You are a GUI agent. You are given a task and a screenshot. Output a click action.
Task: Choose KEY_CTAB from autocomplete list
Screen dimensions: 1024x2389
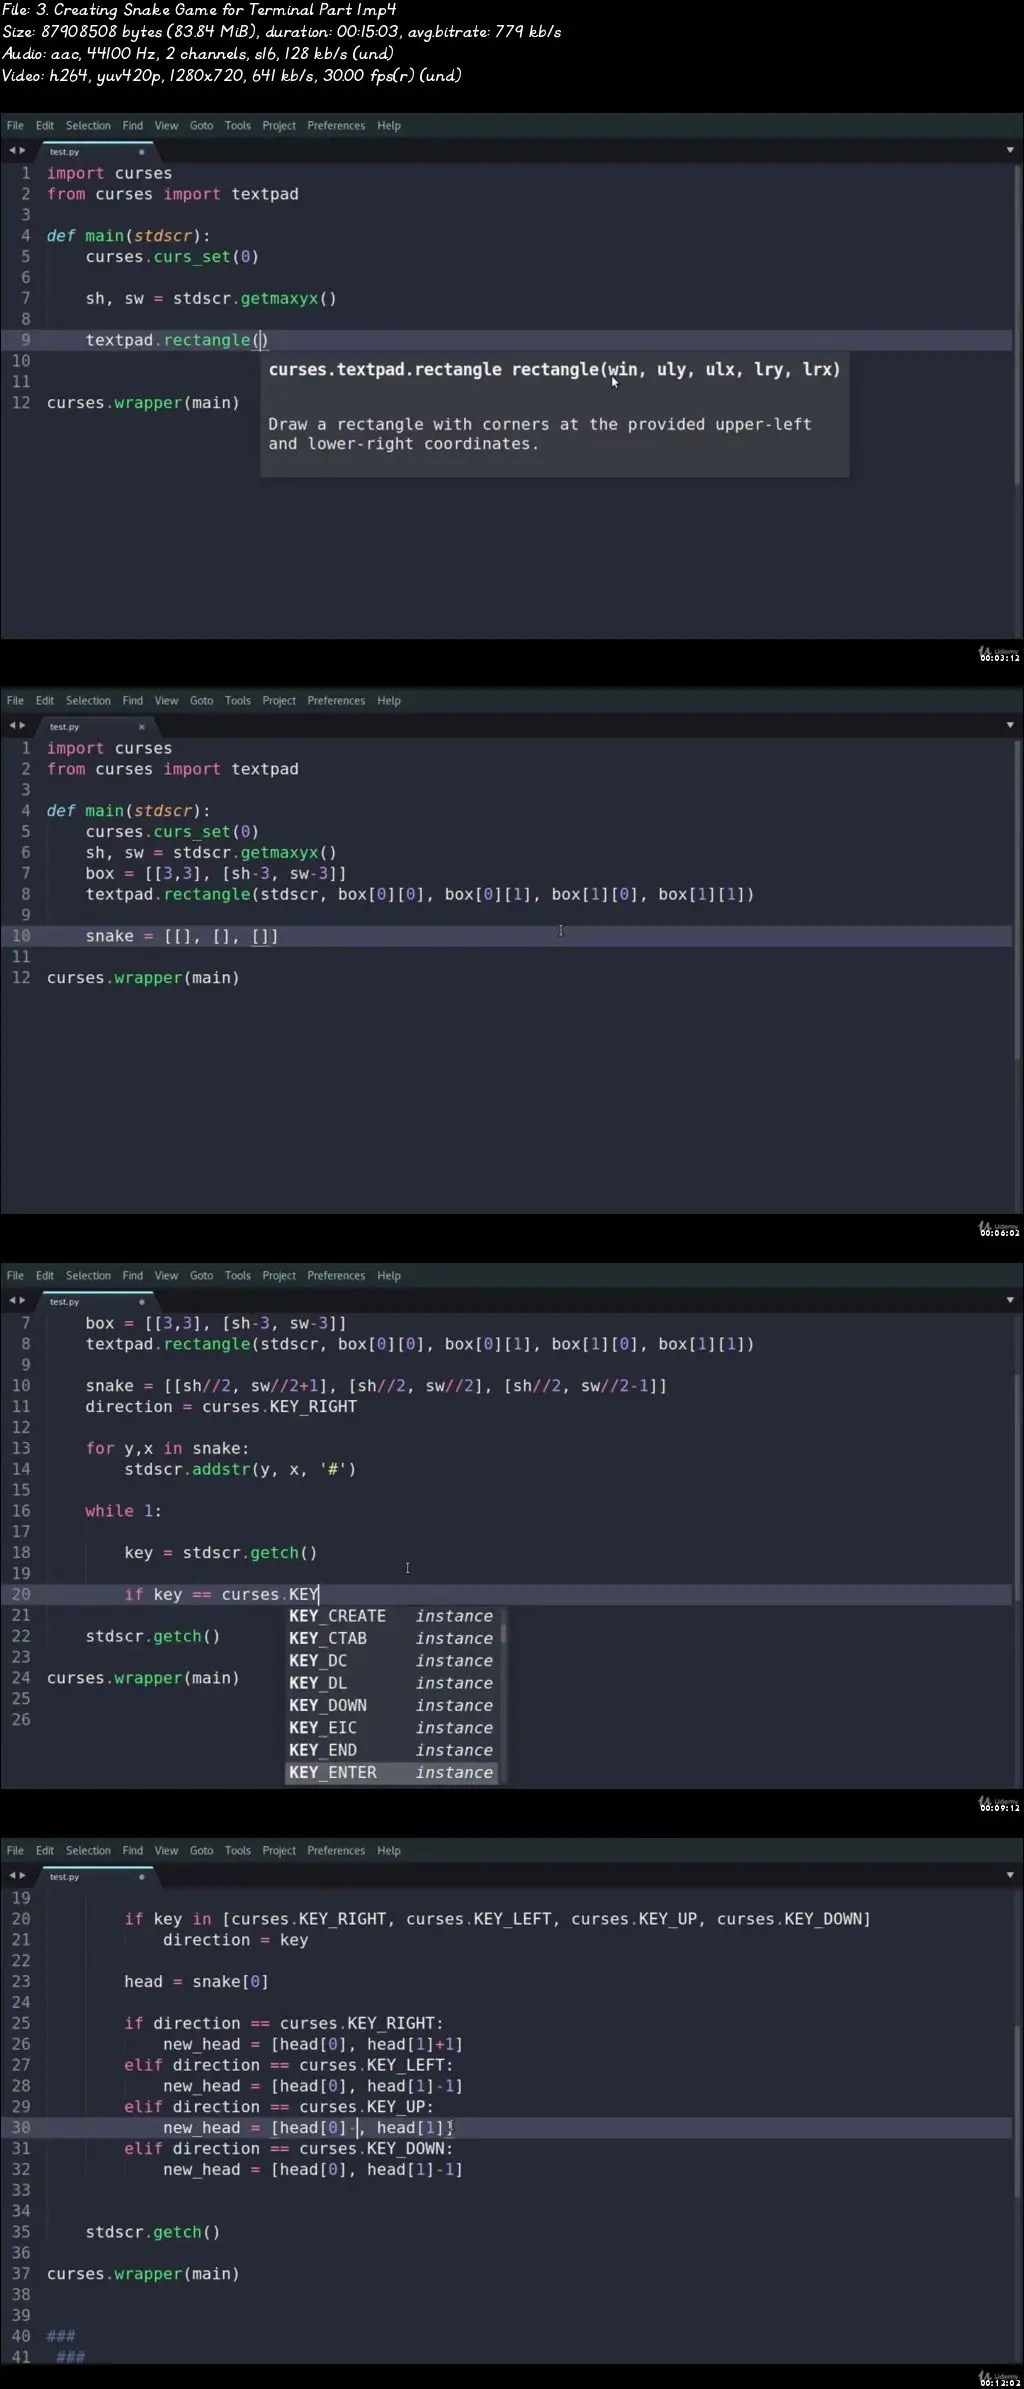(391, 1638)
